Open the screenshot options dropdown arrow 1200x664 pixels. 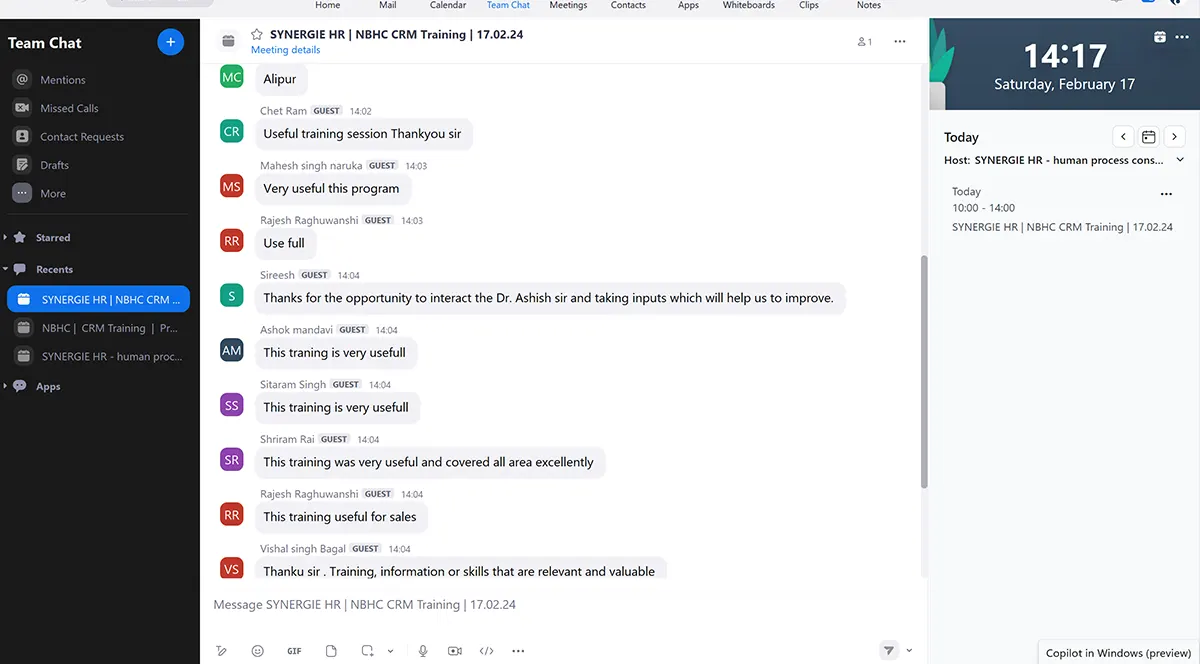pos(390,651)
